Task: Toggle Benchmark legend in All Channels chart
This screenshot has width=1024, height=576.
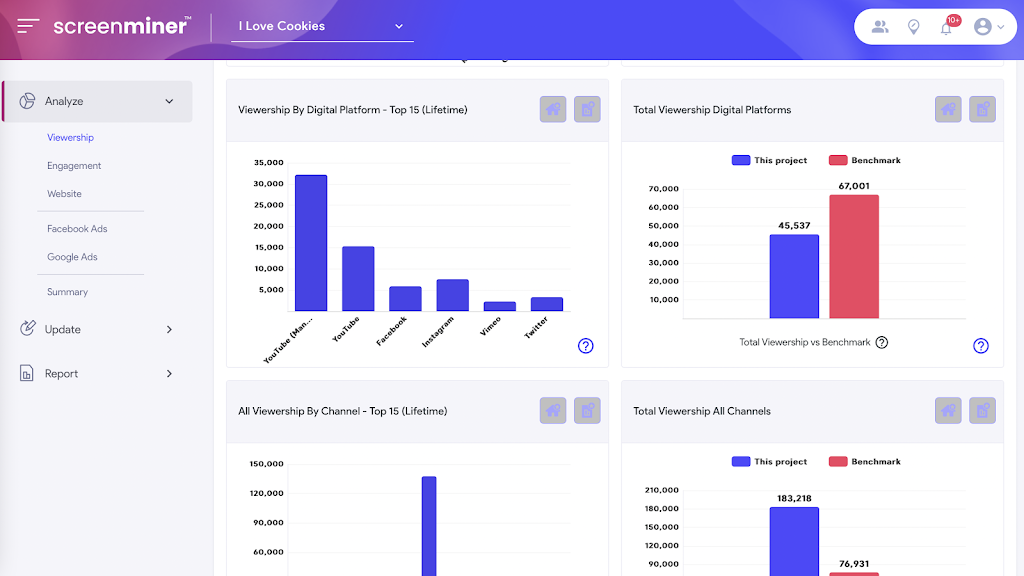Action: tap(865, 461)
